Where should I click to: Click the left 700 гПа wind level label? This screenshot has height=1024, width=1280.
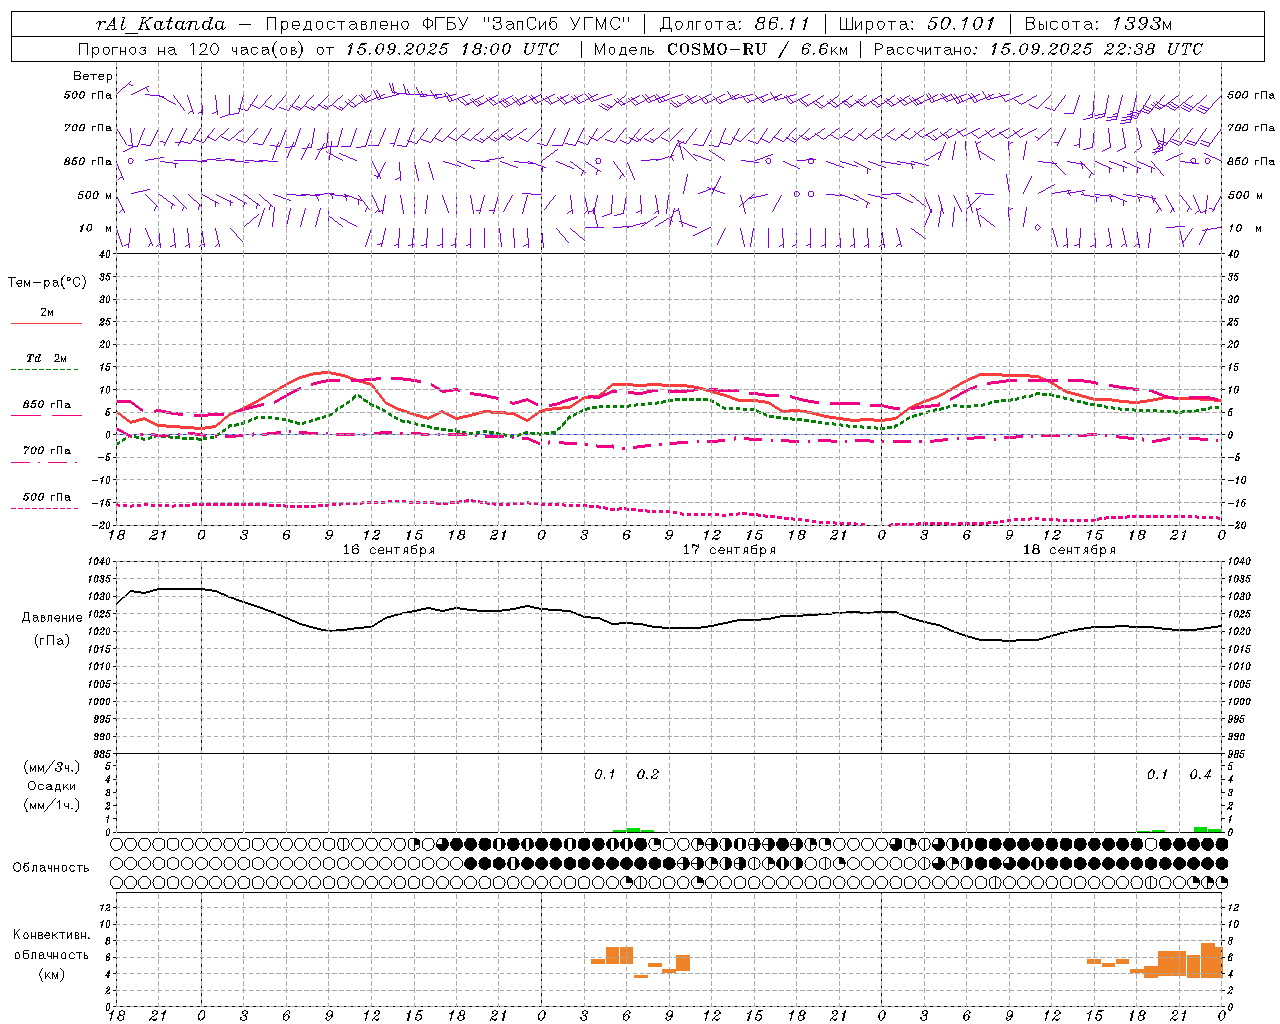pos(88,128)
